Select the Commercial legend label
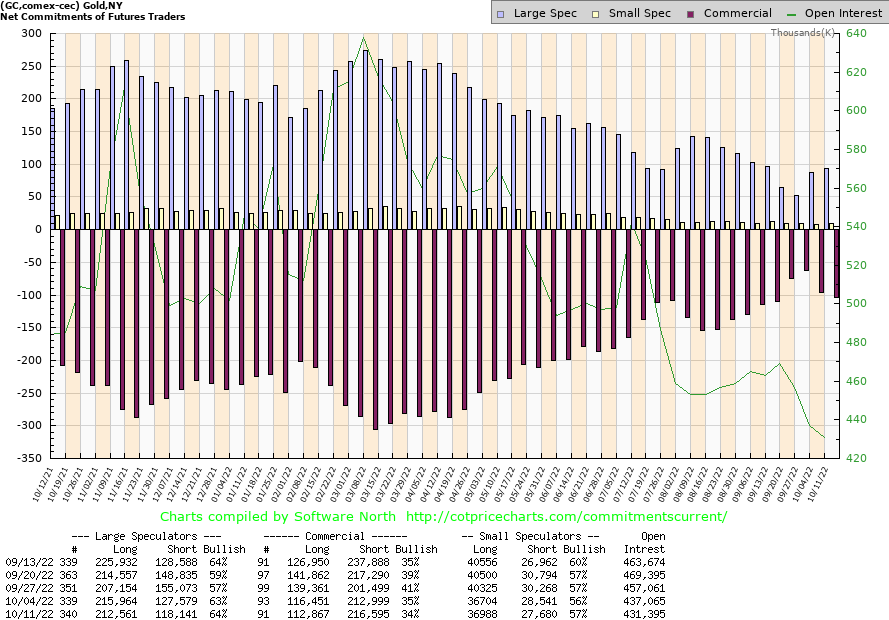 tap(737, 13)
